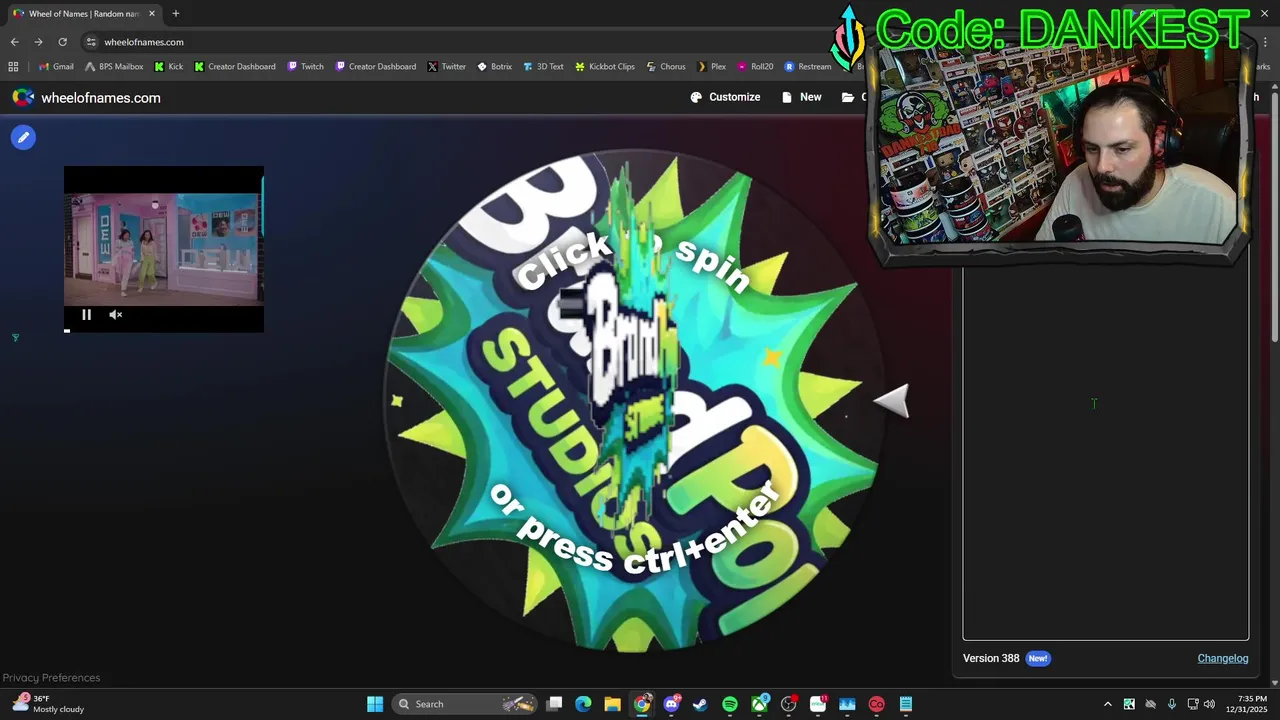This screenshot has height=720, width=1280.
Task: Go back in browser history
Action: (14, 42)
